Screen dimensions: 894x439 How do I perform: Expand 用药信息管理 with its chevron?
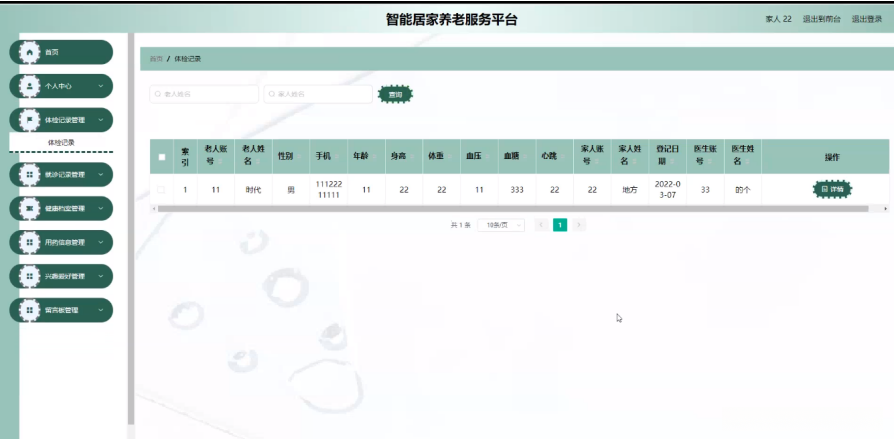pyautogui.click(x=101, y=242)
